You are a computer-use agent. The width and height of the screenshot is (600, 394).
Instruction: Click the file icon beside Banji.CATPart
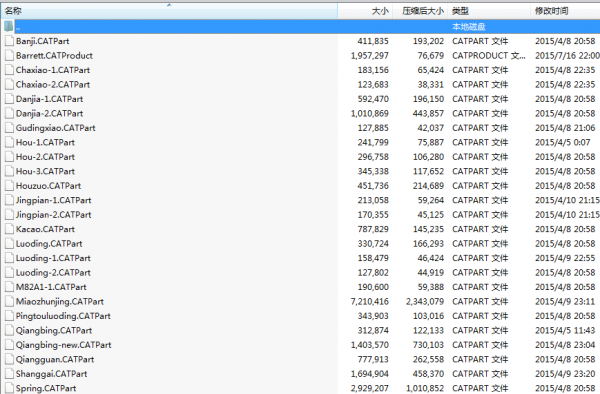coord(9,41)
